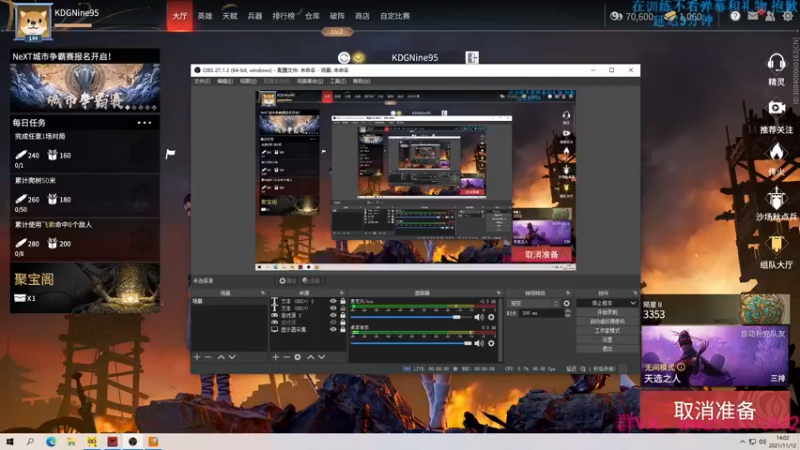
Task: Click 开始录制 in OBS controls
Action: click(x=607, y=312)
